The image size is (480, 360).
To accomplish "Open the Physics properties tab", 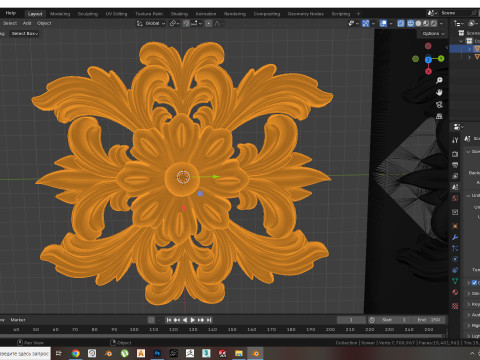I will pos(455,259).
